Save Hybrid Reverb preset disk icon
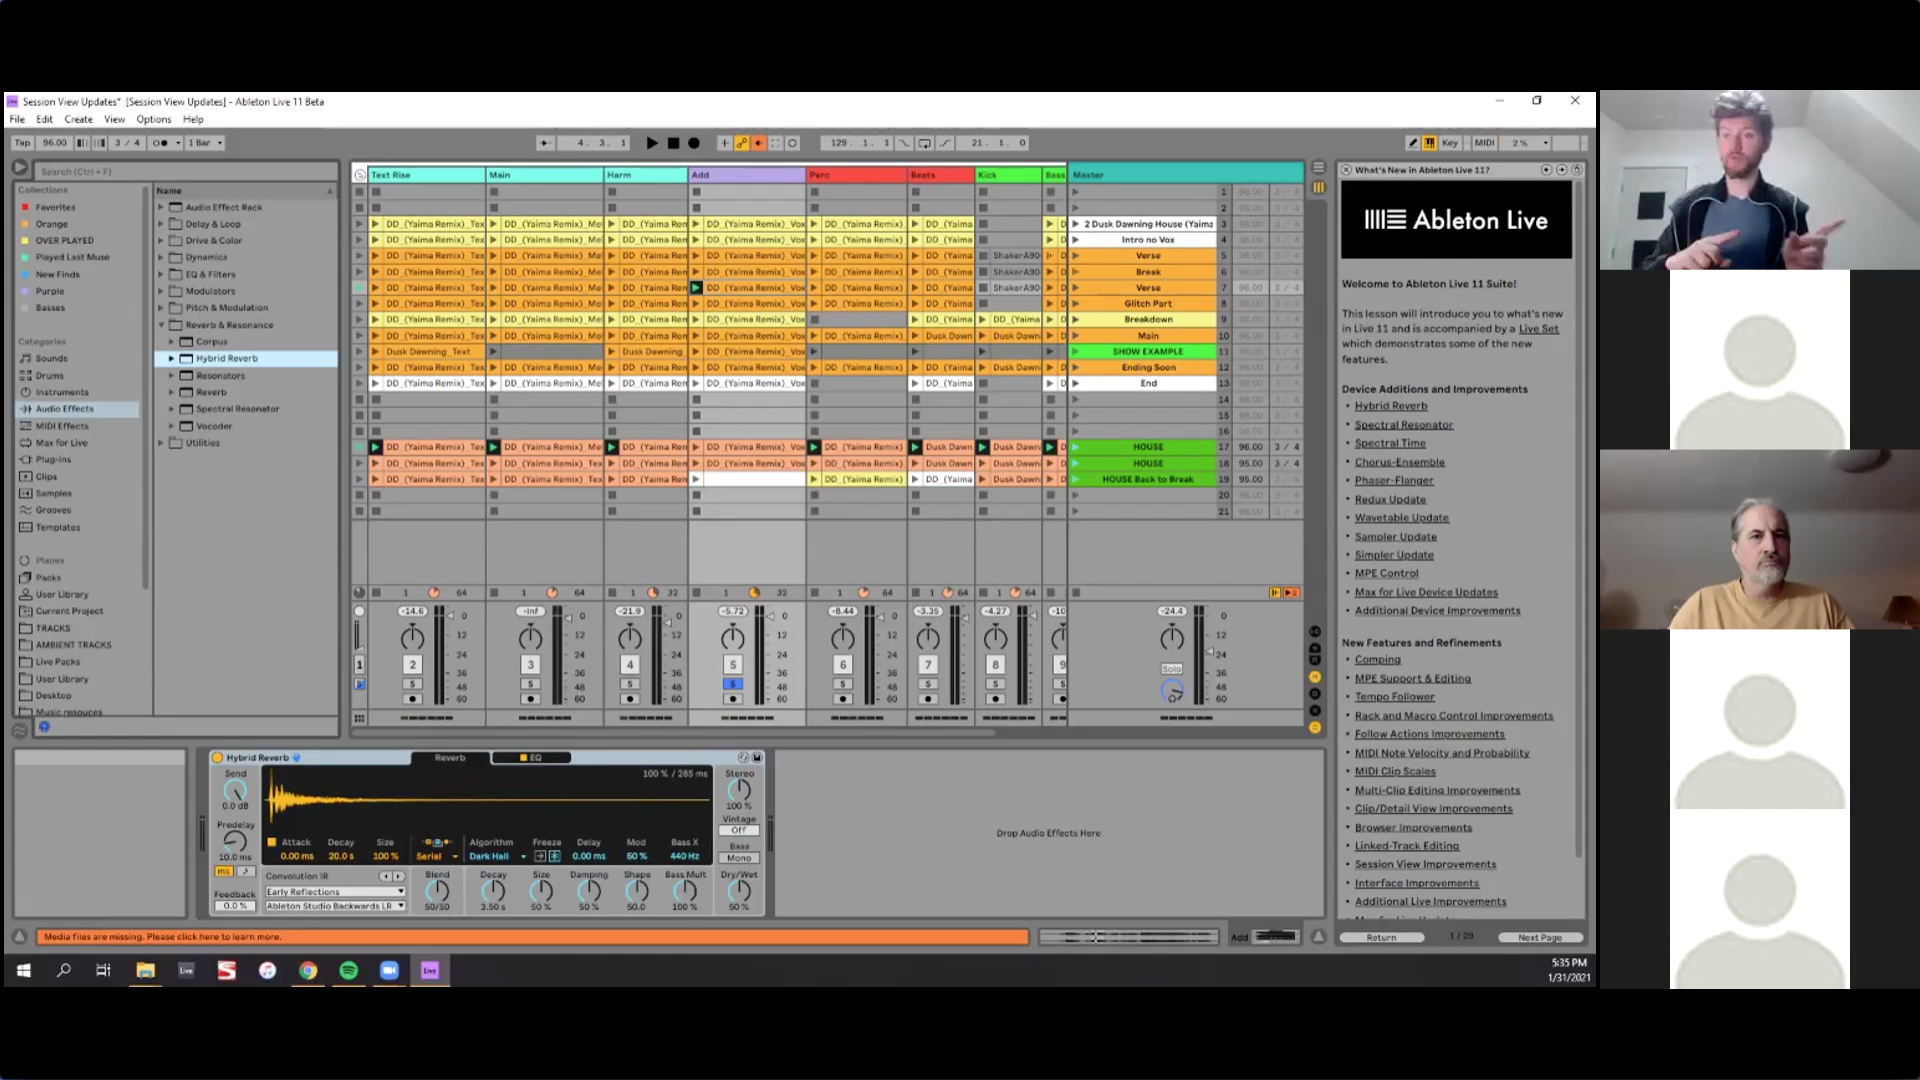This screenshot has height=1080, width=1920. pyautogui.click(x=757, y=758)
